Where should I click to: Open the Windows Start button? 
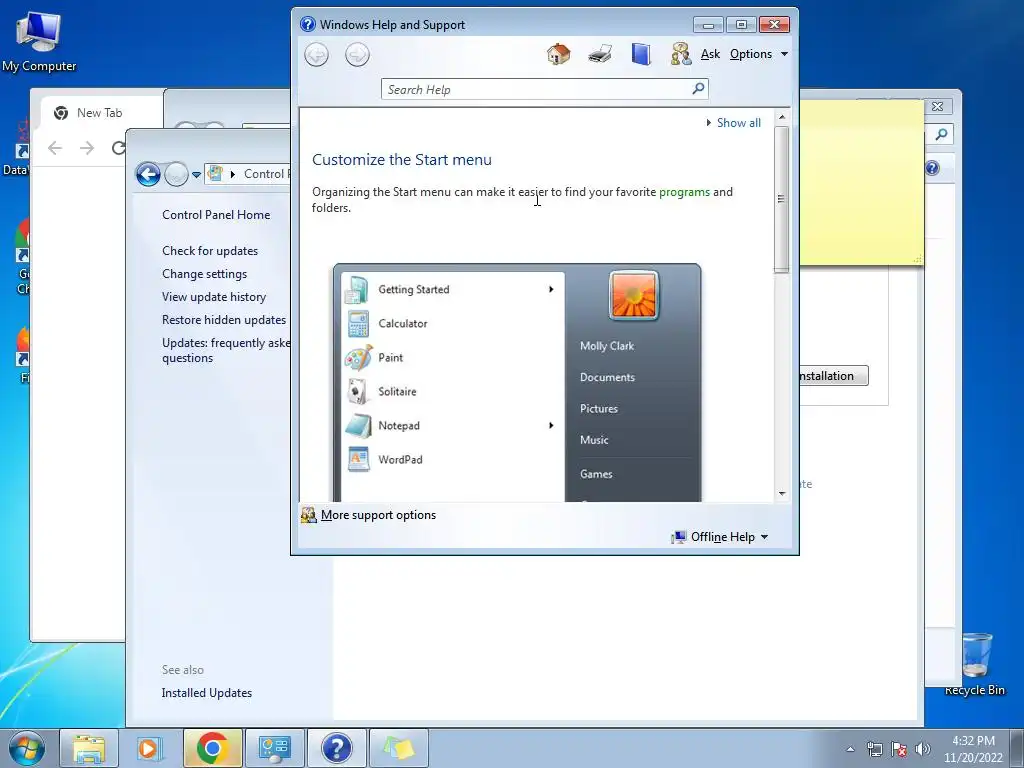(x=27, y=748)
